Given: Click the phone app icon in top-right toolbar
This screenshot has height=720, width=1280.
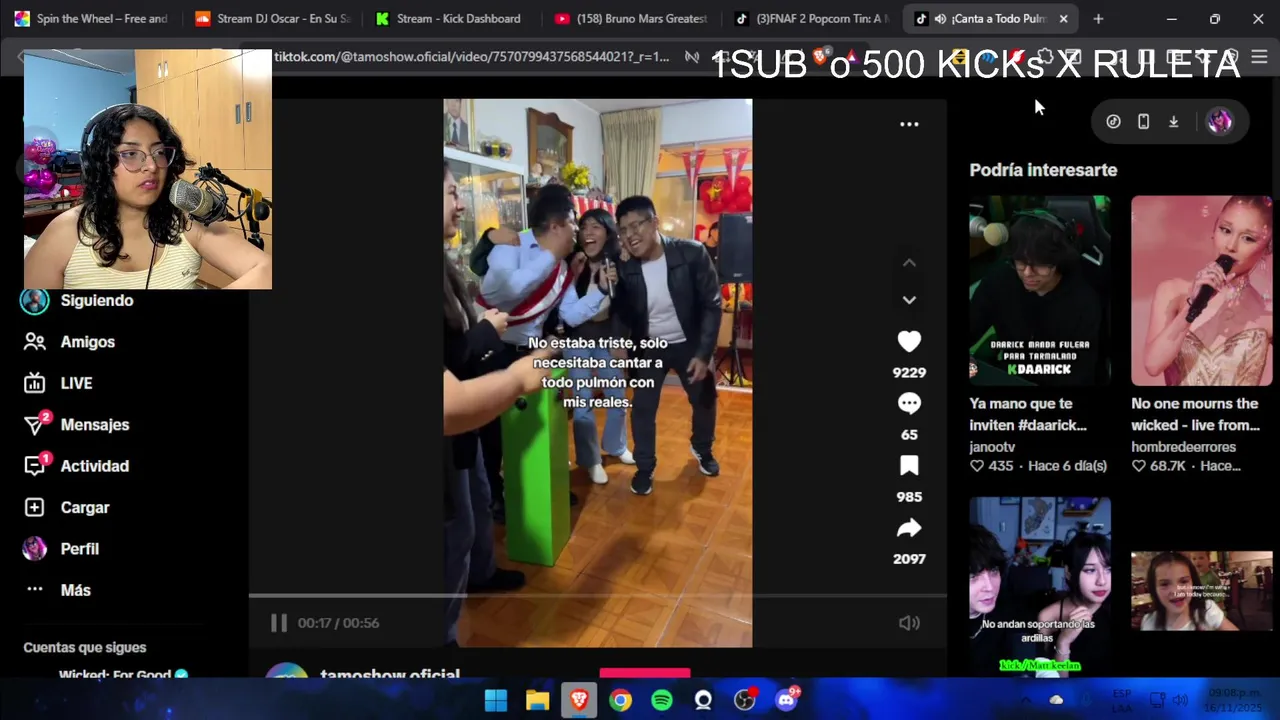Looking at the screenshot, I should (x=1143, y=121).
